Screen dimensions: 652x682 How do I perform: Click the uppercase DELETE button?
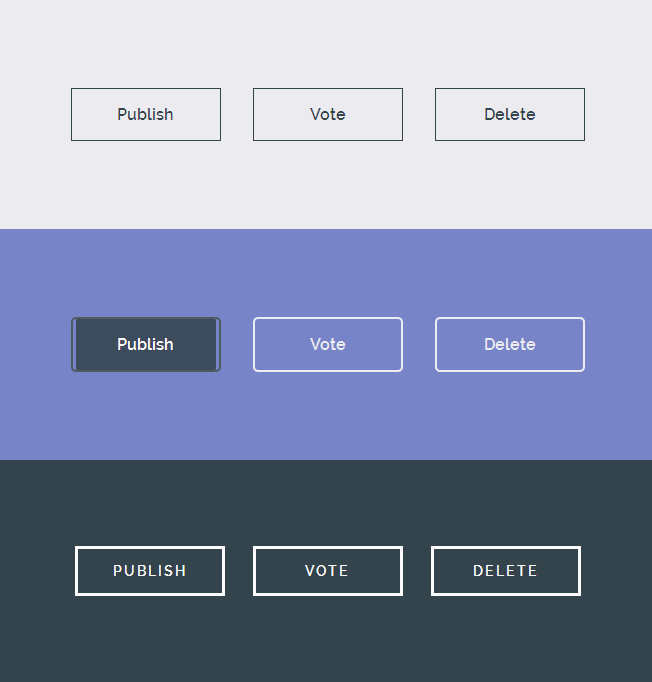pos(506,571)
